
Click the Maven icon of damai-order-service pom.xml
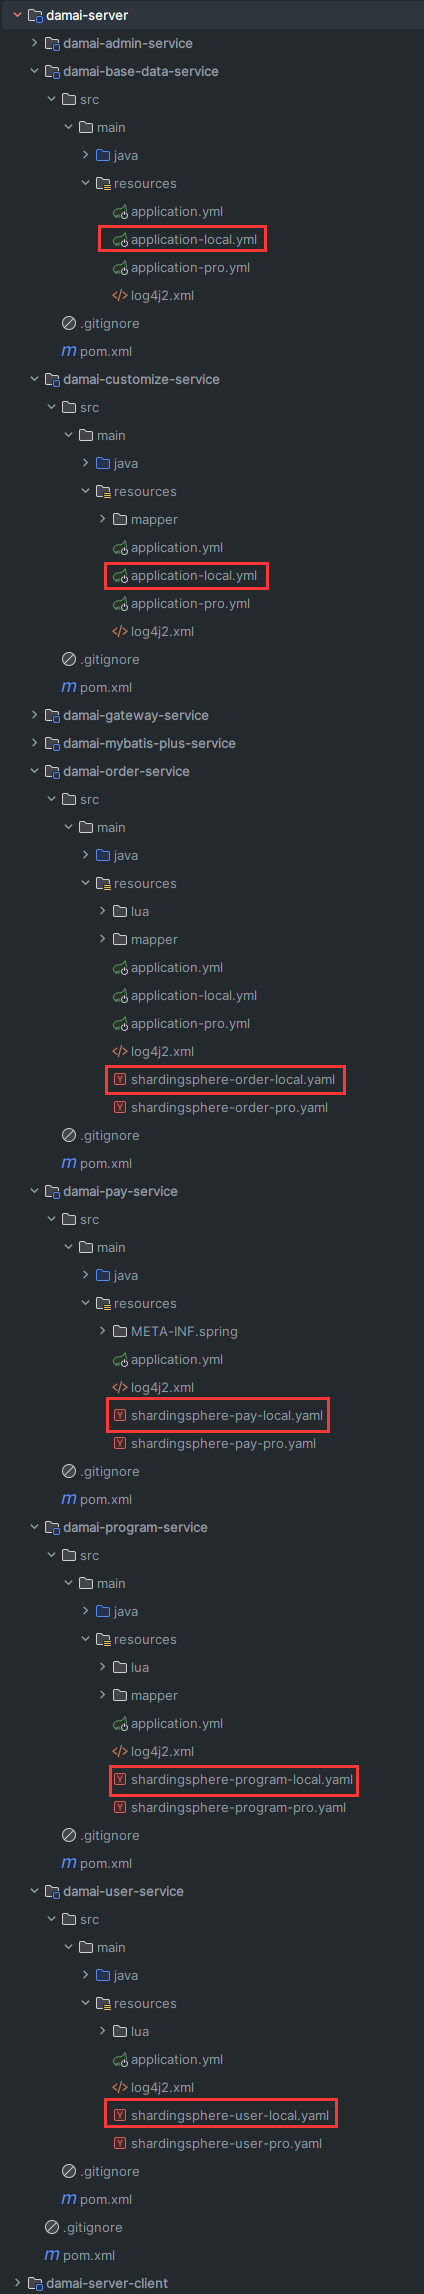coord(69,1164)
